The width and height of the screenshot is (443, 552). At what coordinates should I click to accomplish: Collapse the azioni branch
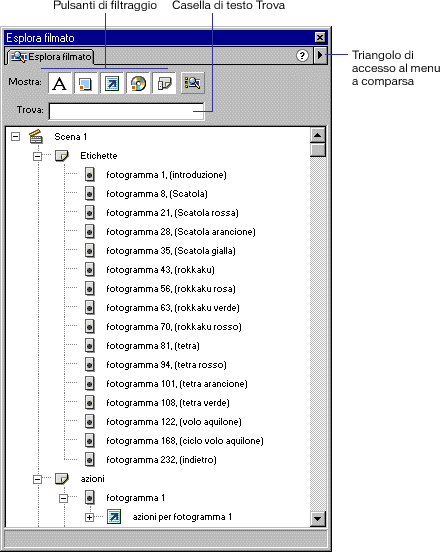tap(37, 479)
